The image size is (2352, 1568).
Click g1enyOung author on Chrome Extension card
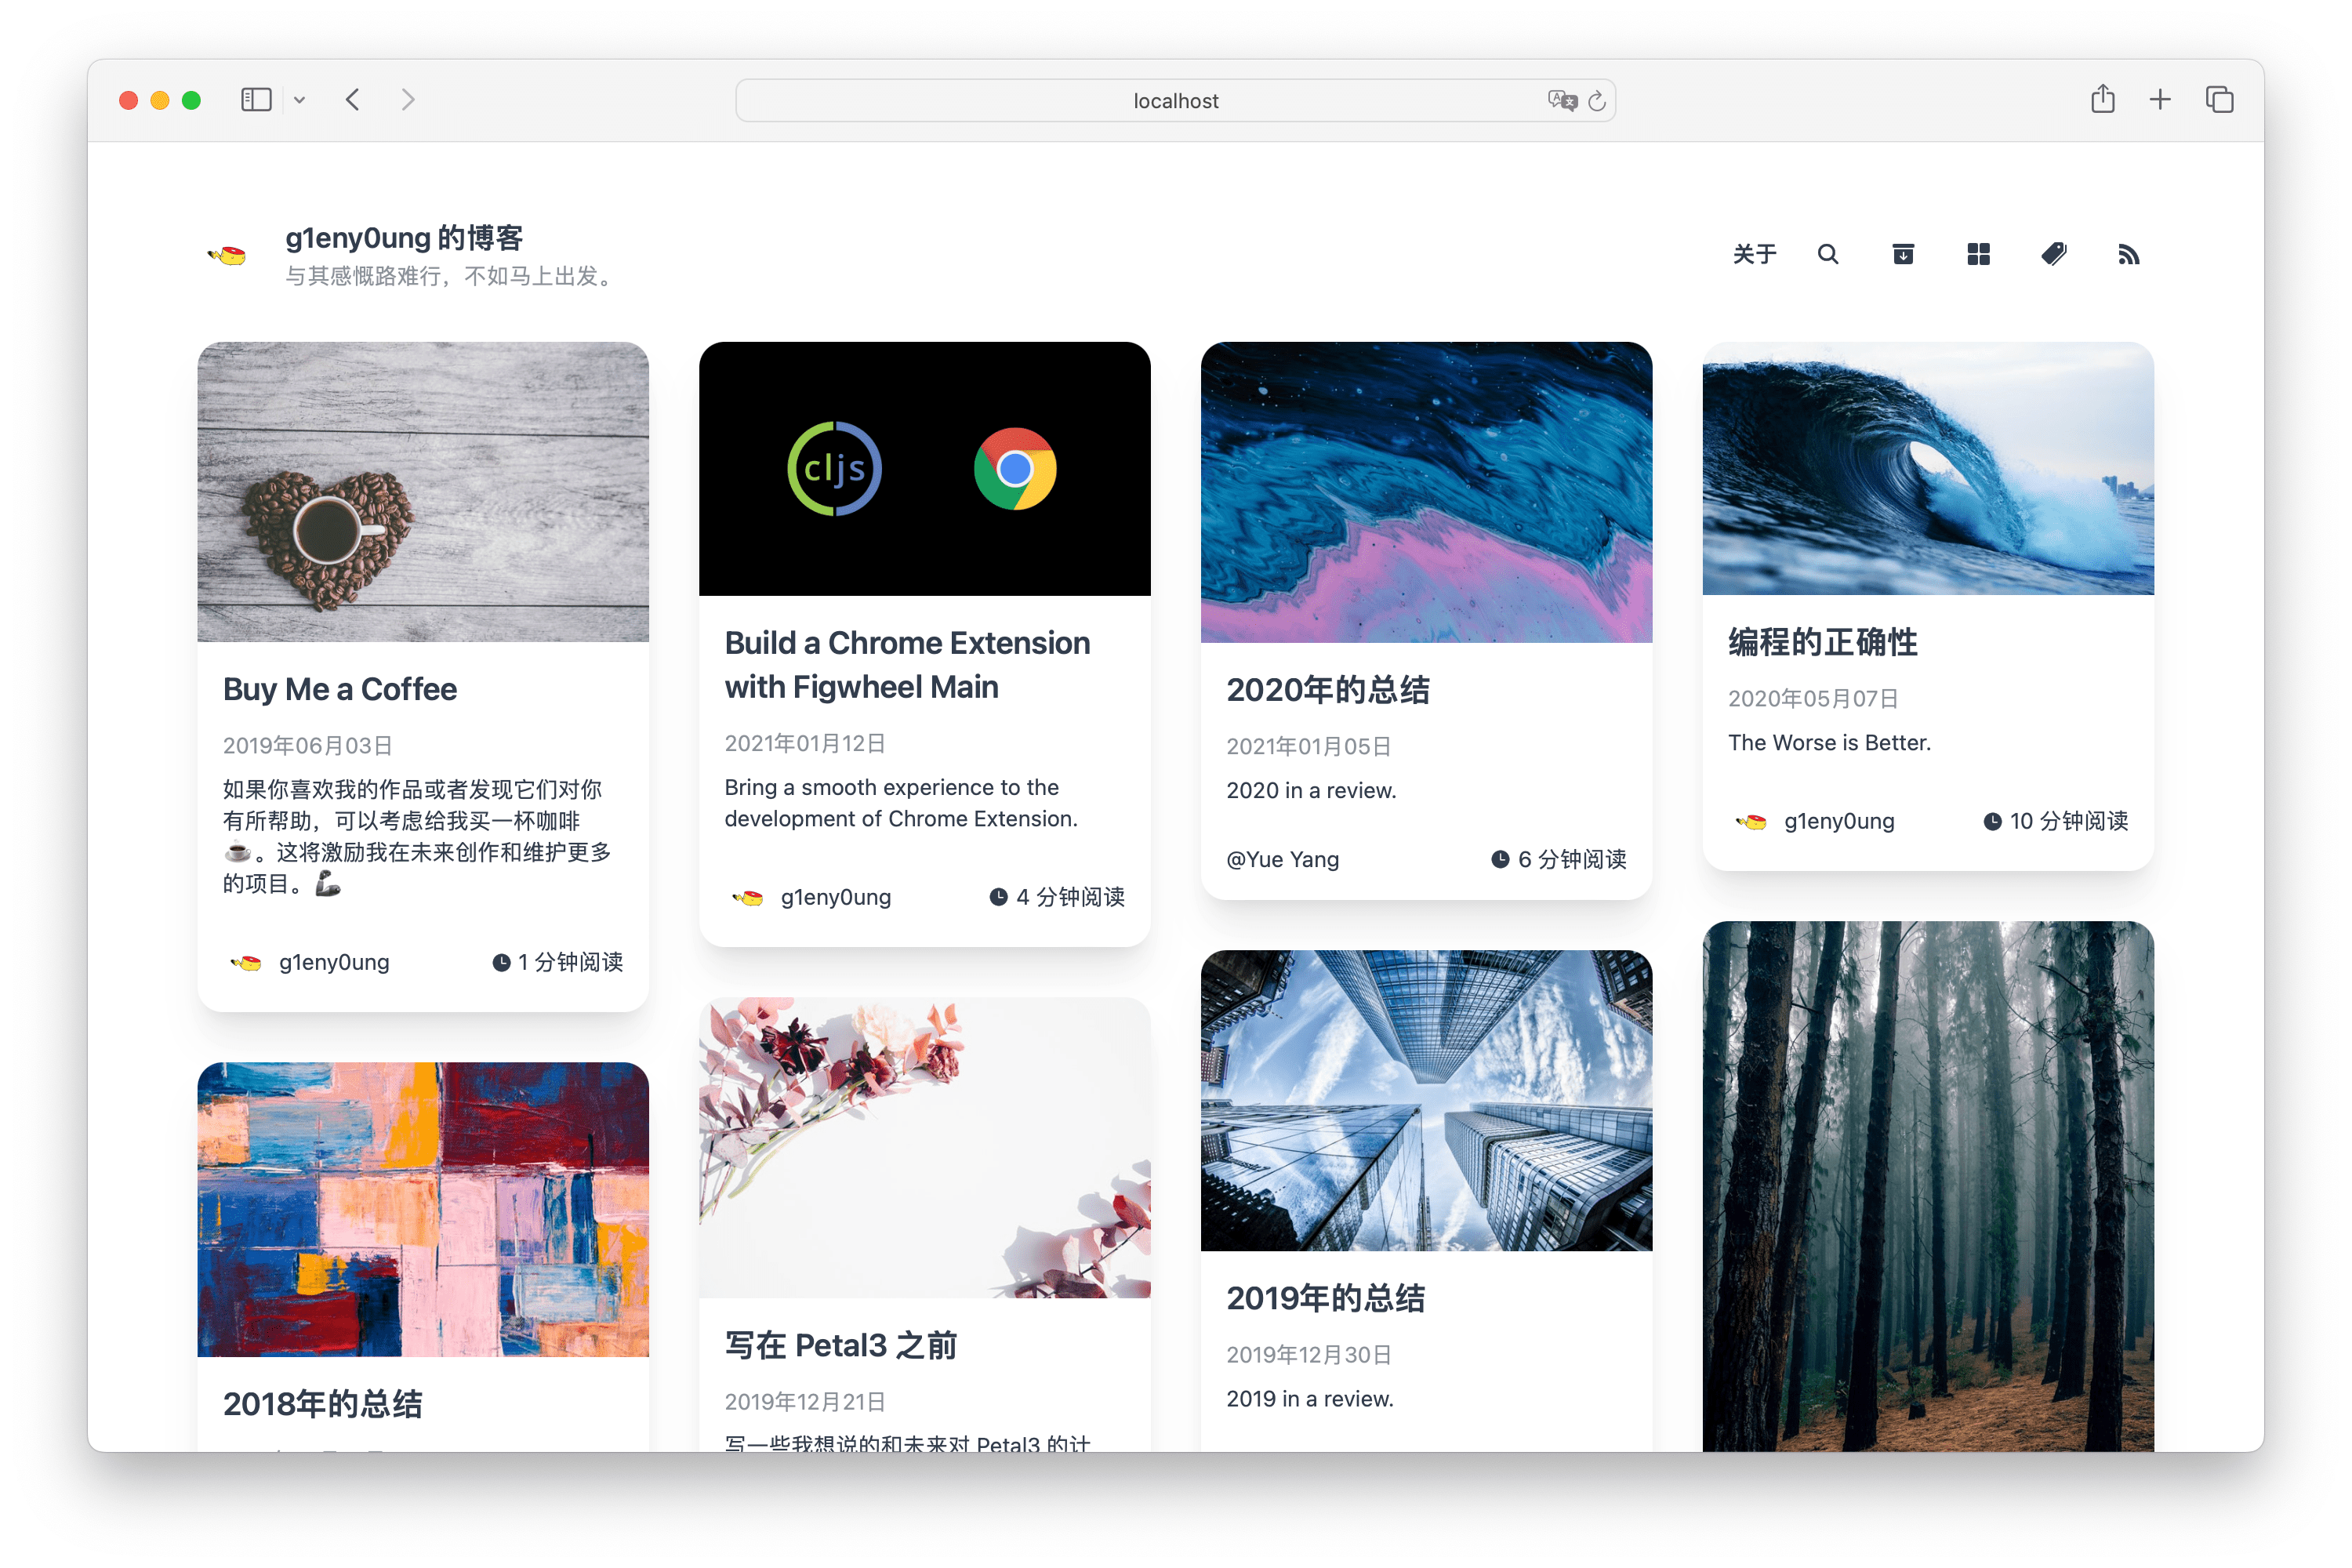(836, 897)
